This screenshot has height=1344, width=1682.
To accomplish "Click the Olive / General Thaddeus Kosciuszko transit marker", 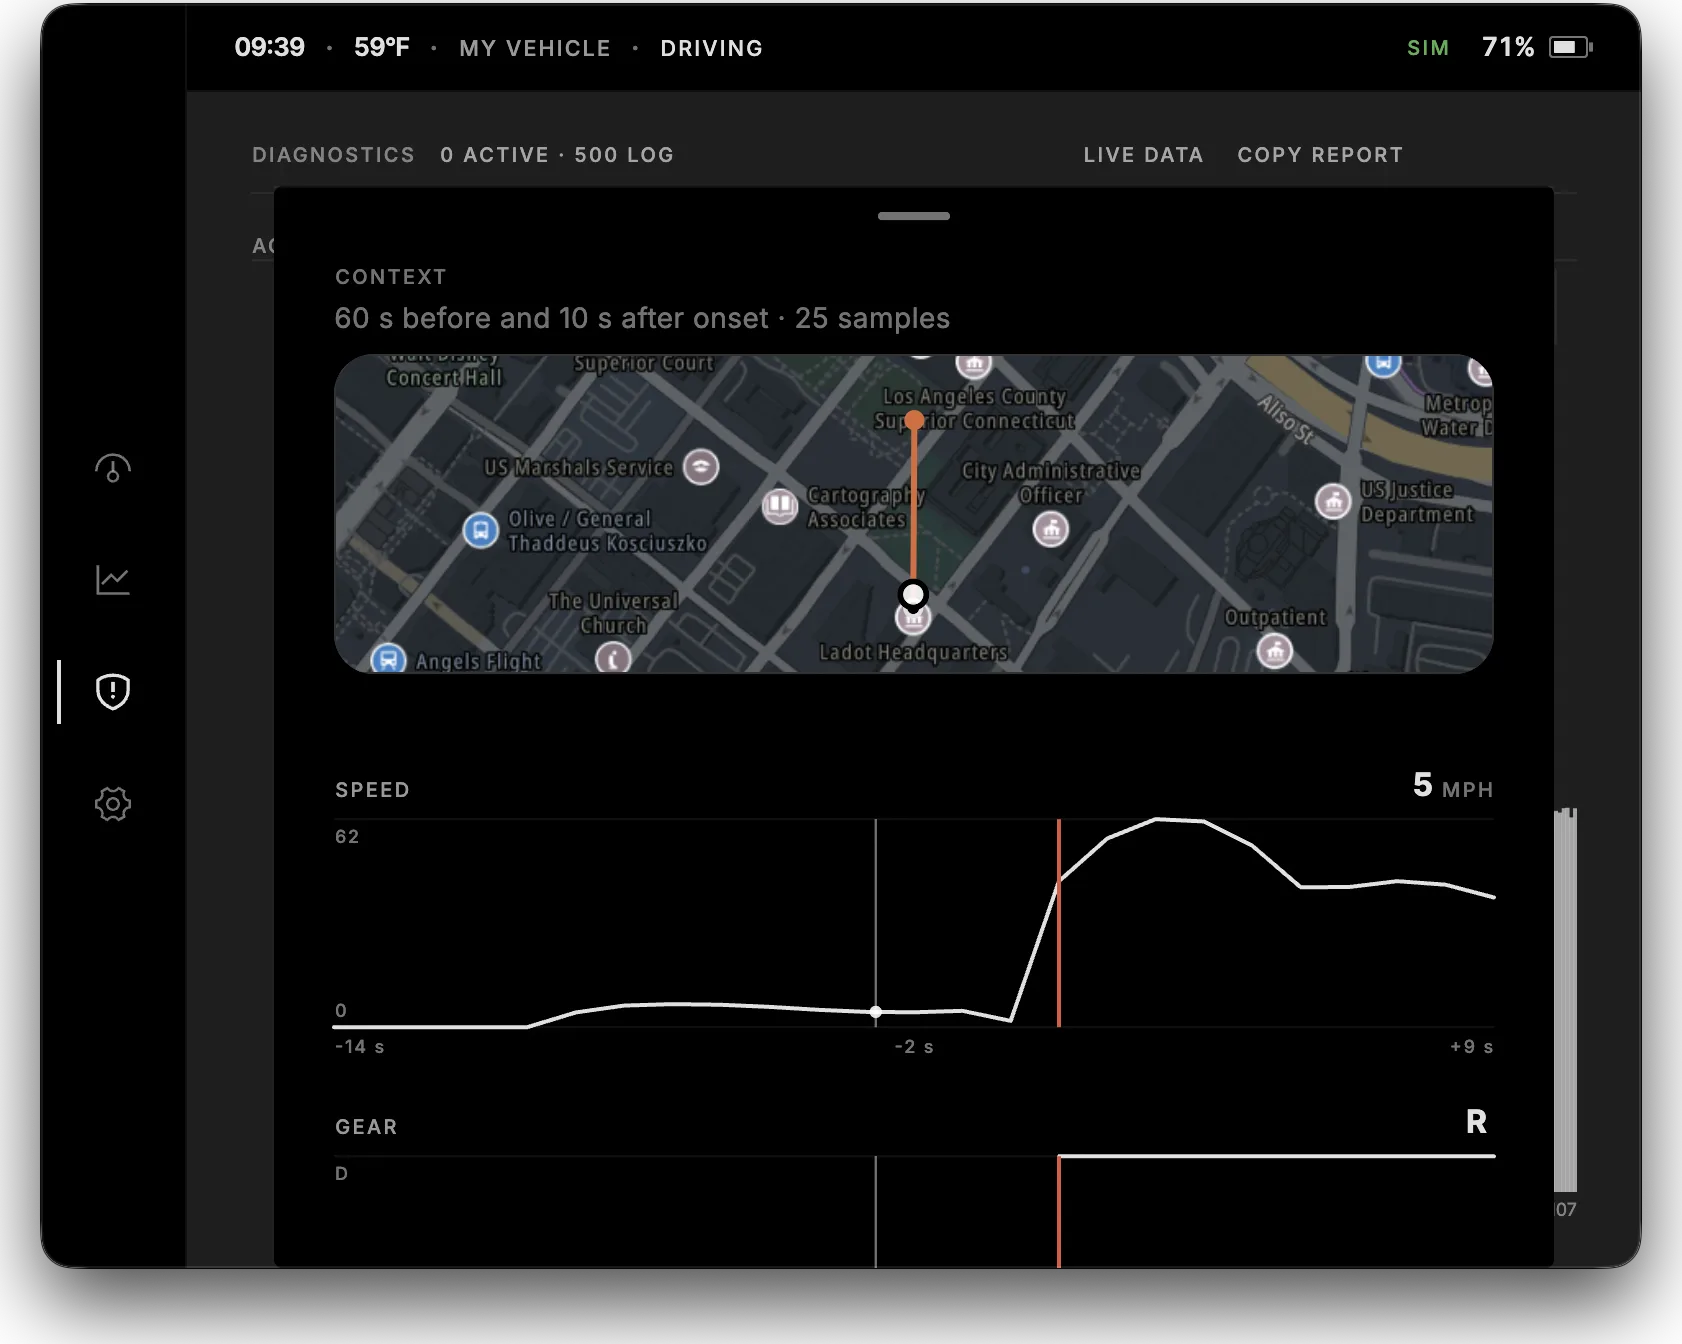I will (x=481, y=530).
